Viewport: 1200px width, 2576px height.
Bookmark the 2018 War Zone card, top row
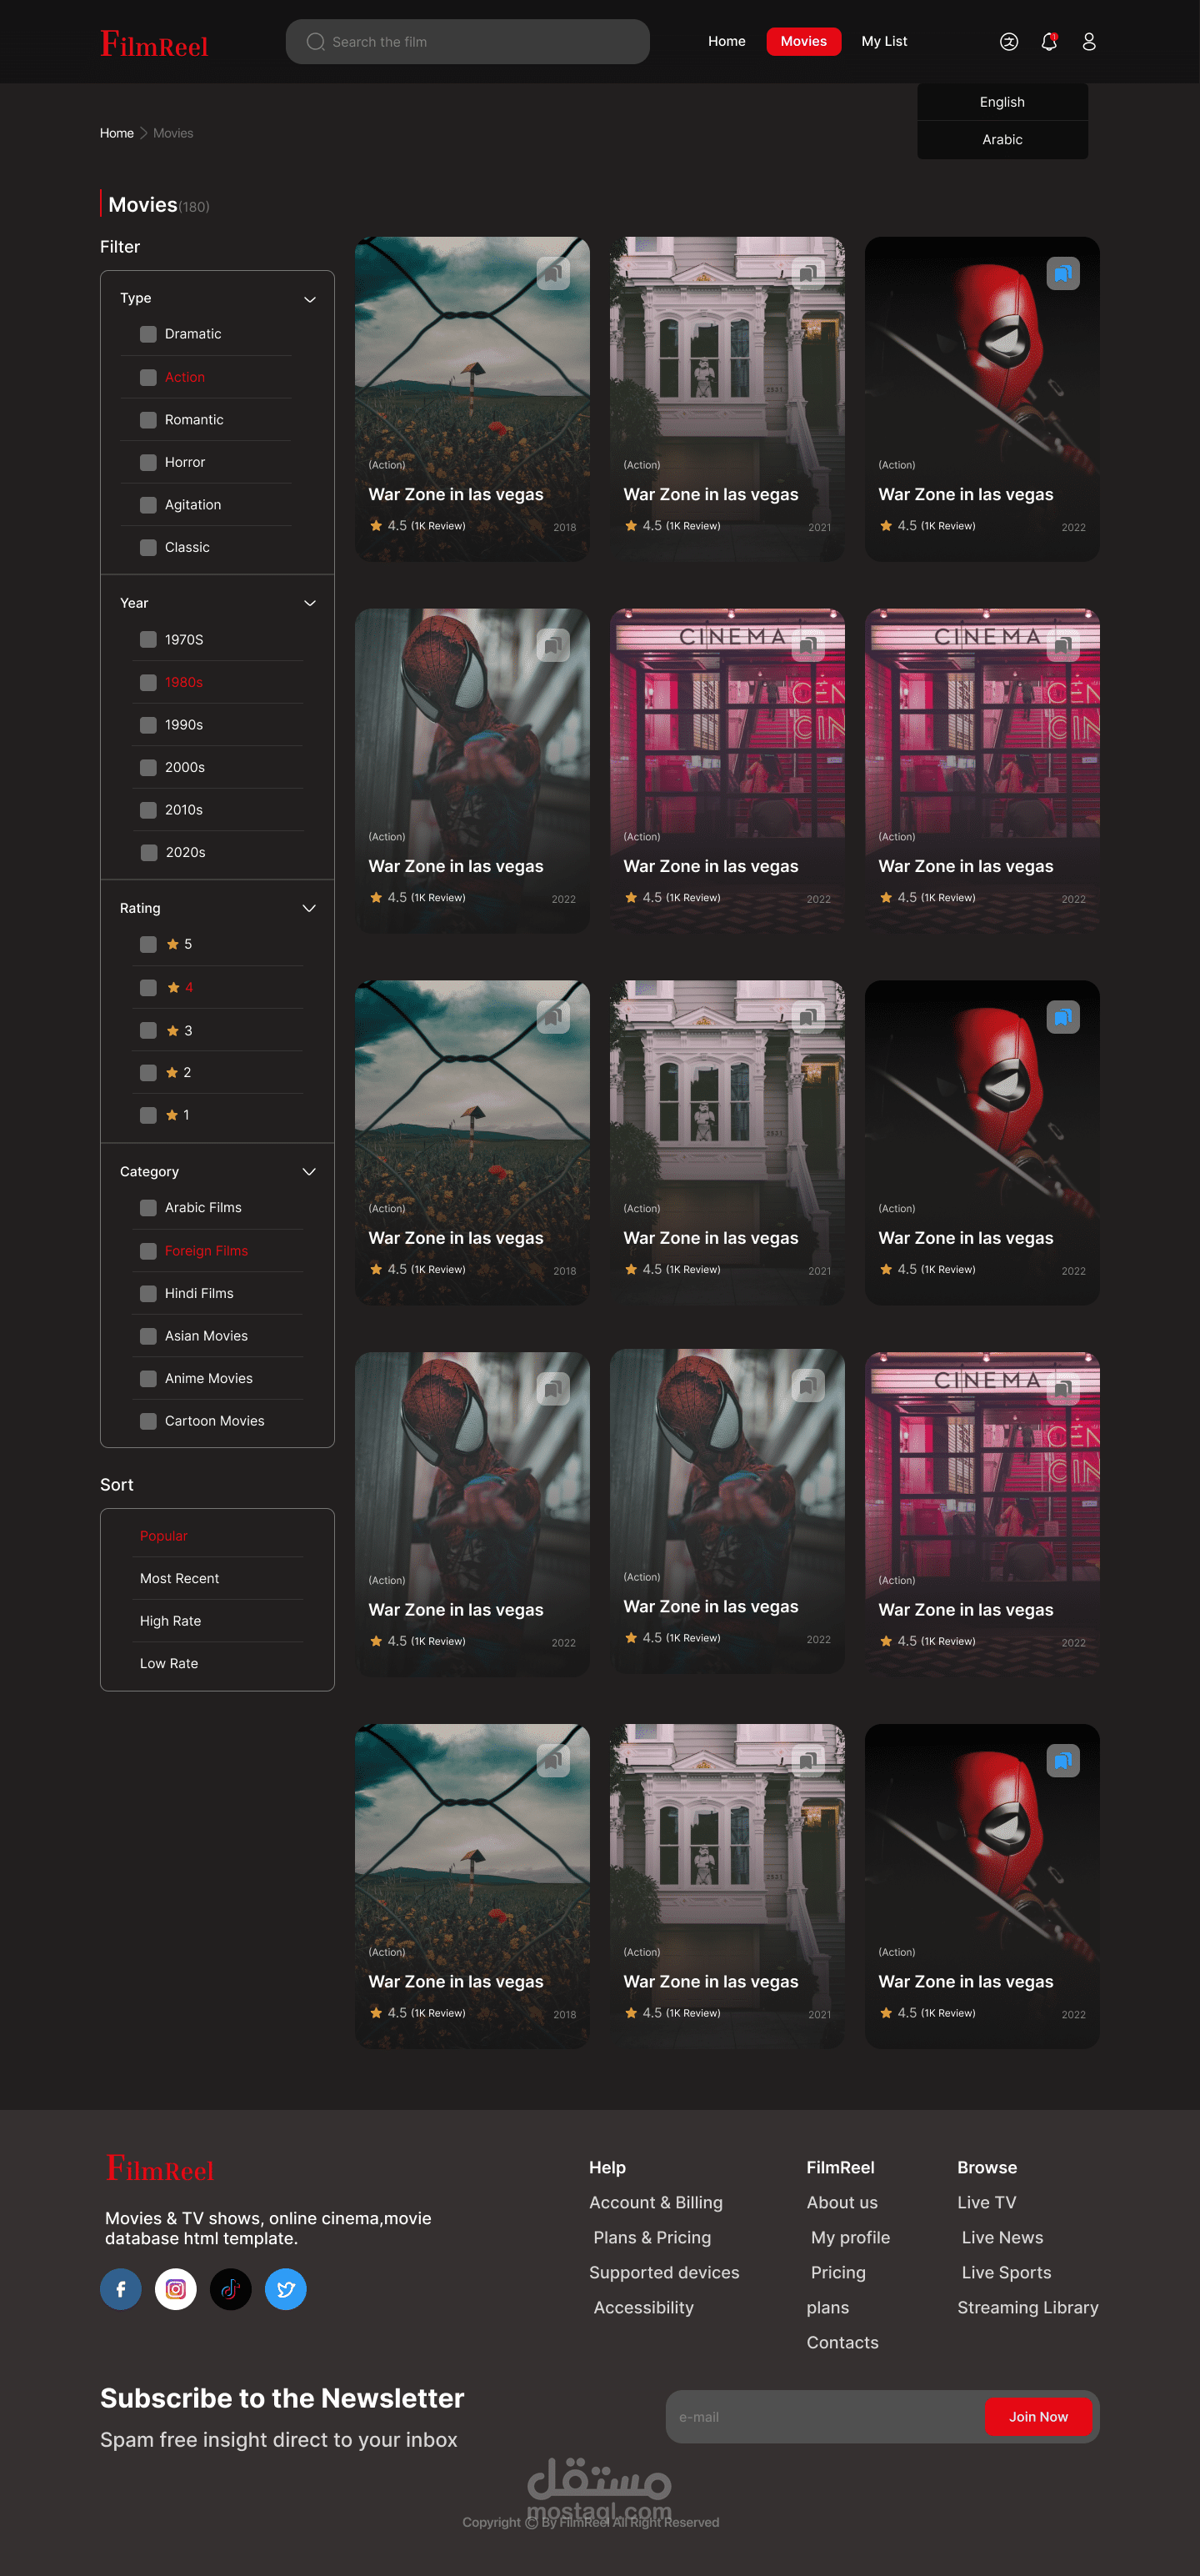pos(553,273)
